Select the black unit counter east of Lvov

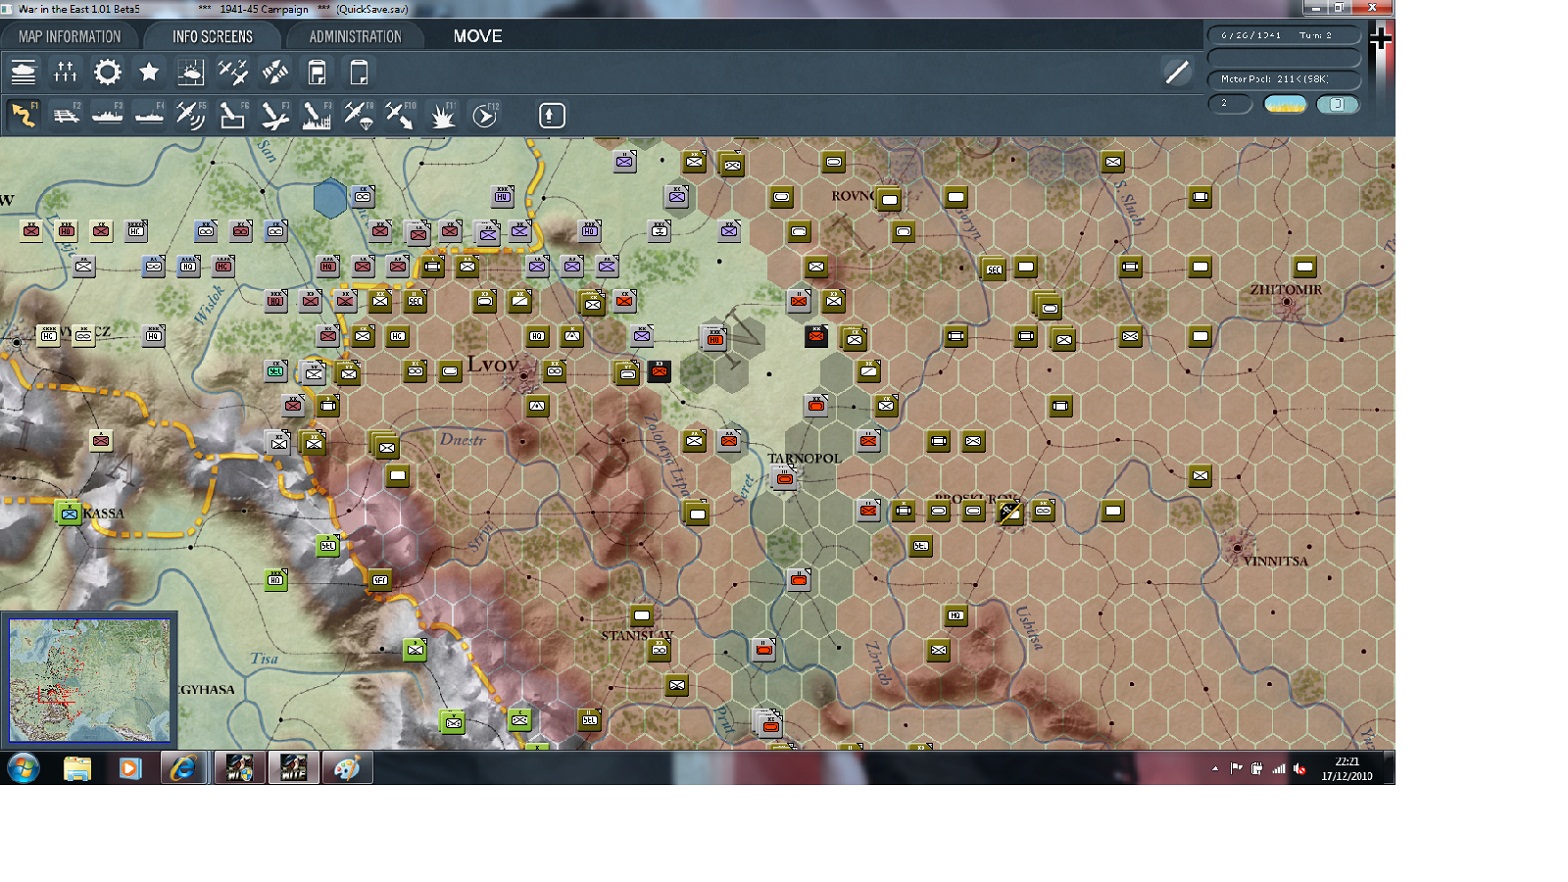click(659, 372)
